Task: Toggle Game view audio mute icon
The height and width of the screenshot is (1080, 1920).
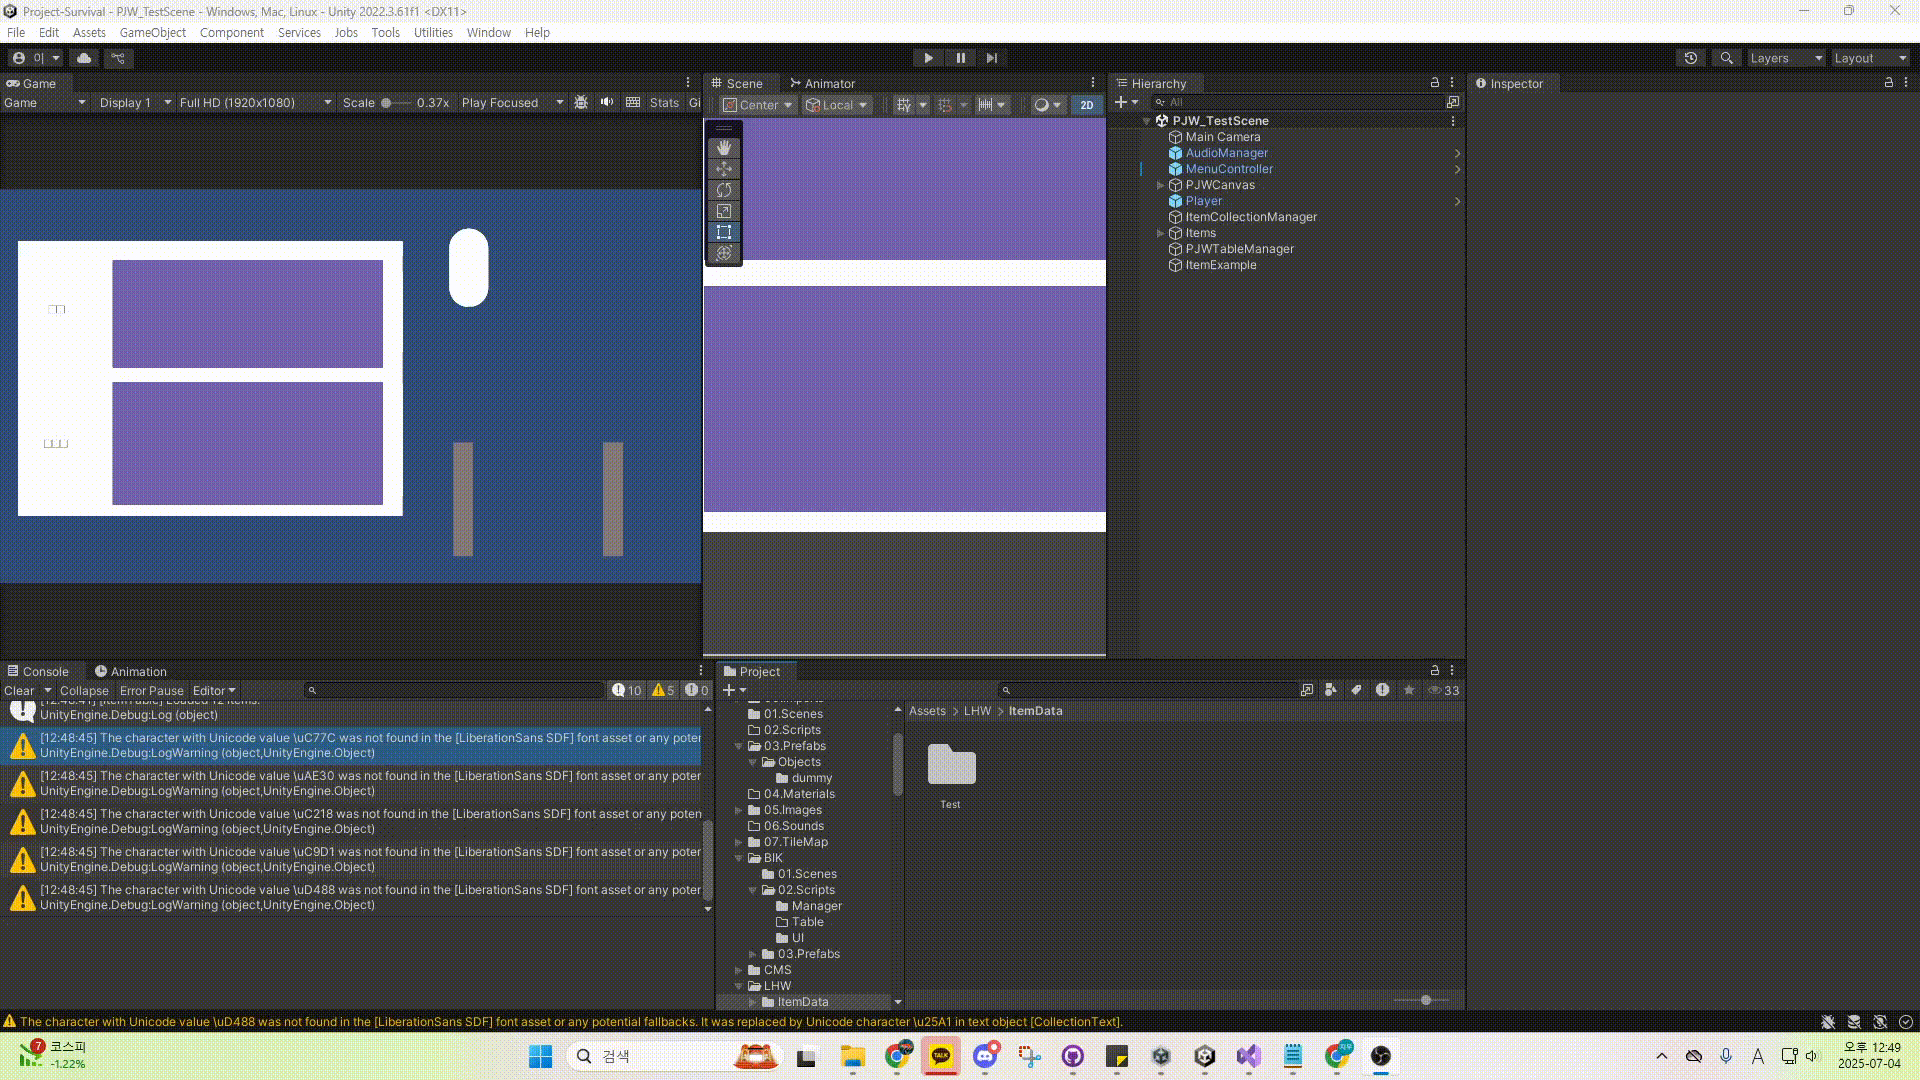Action: [607, 102]
